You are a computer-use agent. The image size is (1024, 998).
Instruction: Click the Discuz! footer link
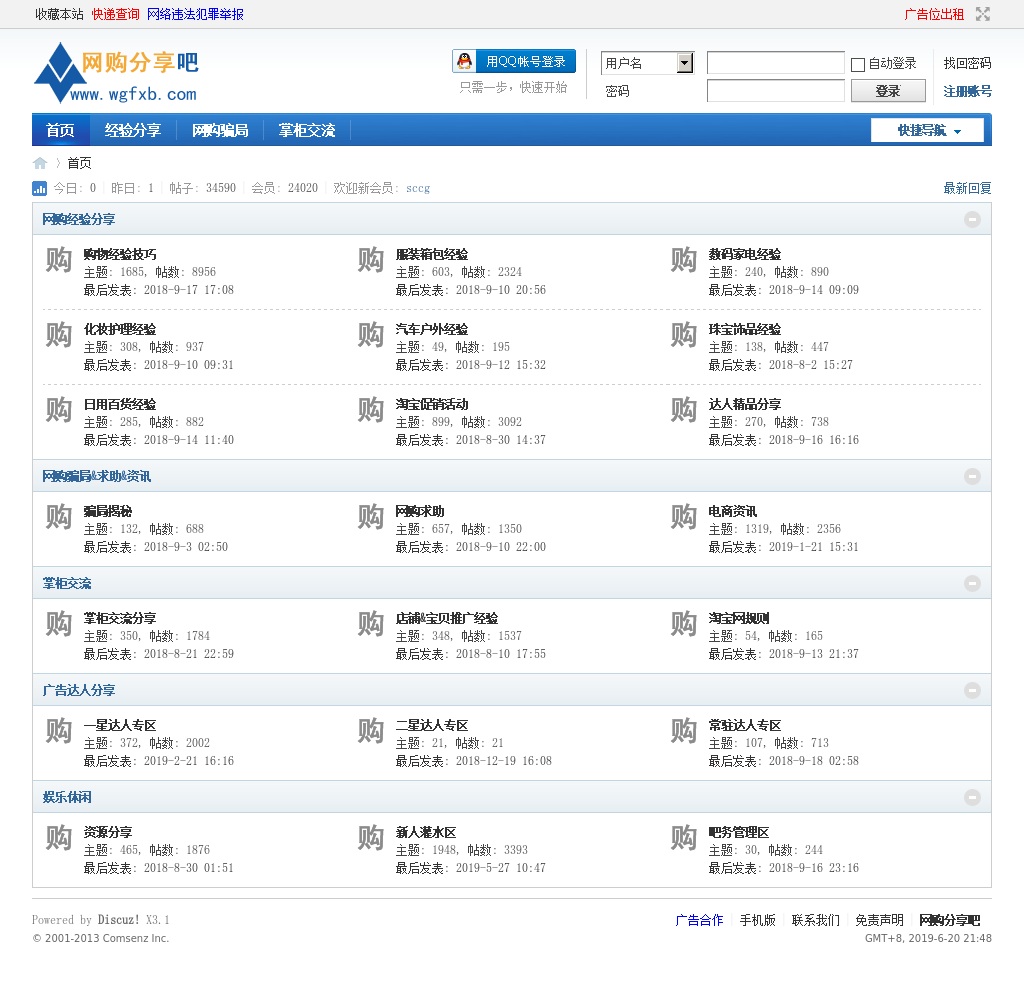118,920
